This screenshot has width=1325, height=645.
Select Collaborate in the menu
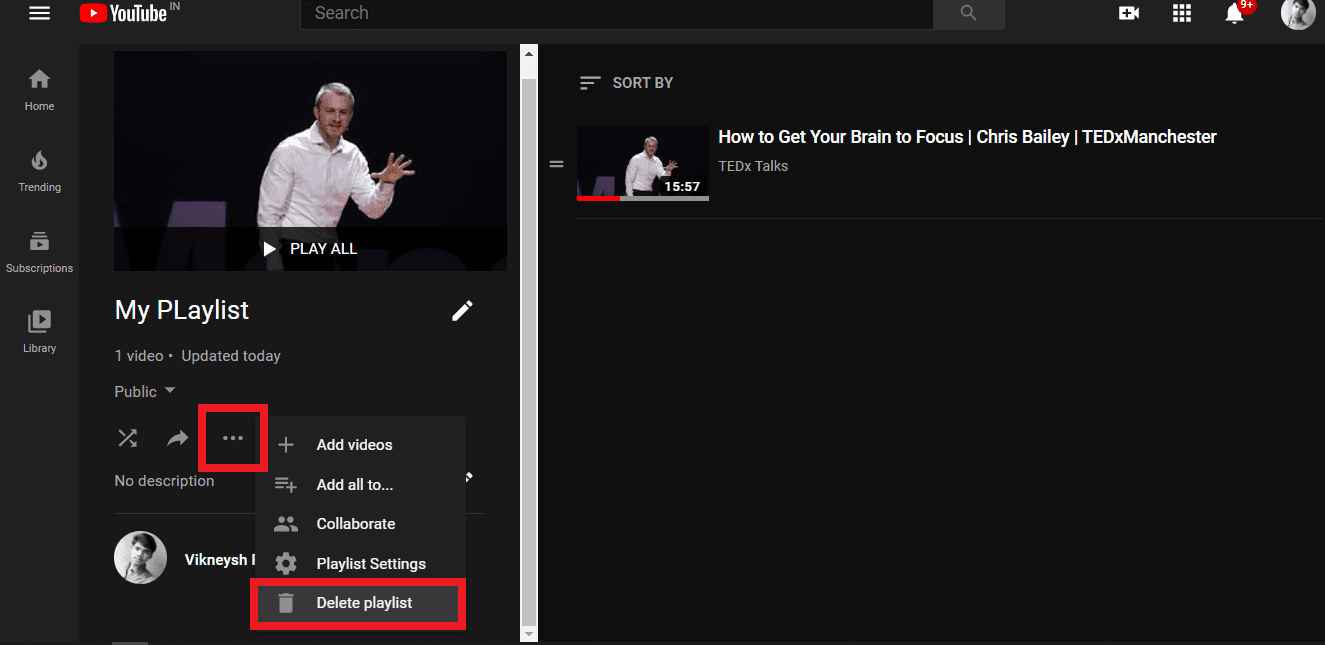(355, 524)
